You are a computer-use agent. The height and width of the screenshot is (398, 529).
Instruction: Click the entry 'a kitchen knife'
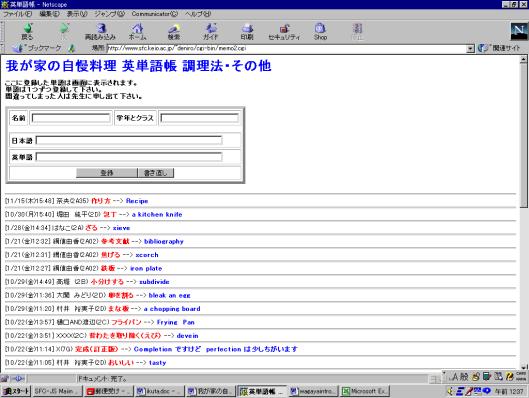(157, 215)
